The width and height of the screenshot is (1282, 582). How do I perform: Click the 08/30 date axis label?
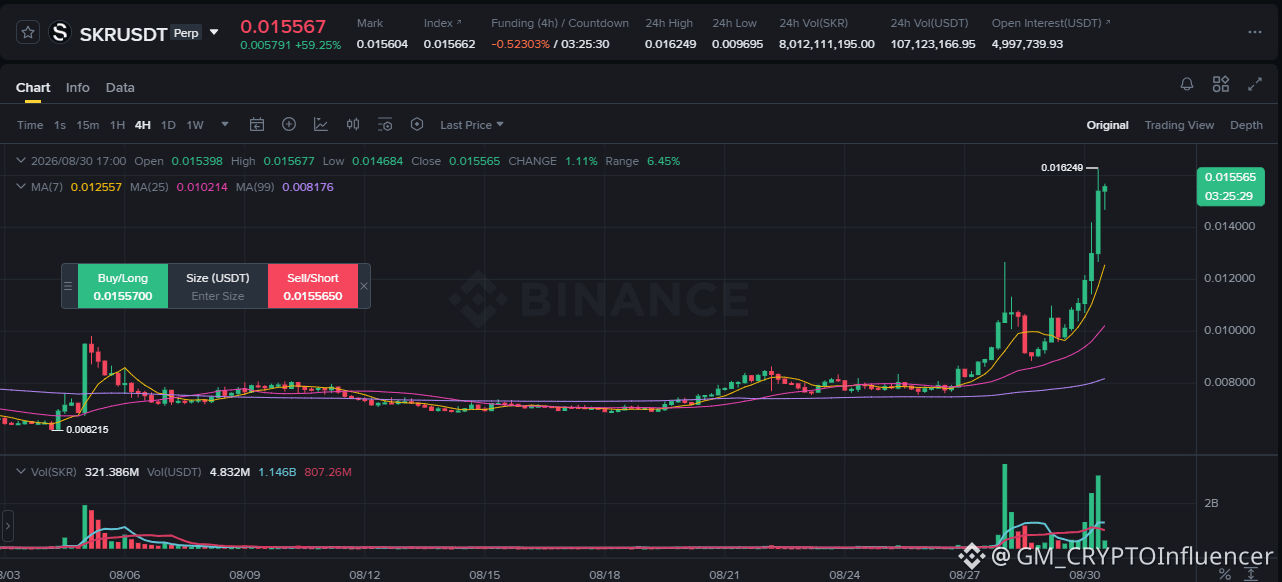[x=1086, y=575]
